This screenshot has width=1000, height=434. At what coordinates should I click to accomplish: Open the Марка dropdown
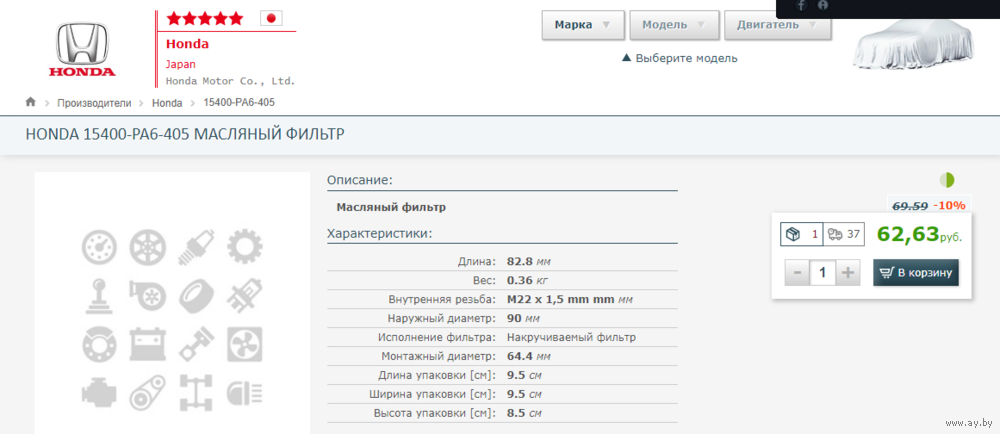click(x=582, y=25)
